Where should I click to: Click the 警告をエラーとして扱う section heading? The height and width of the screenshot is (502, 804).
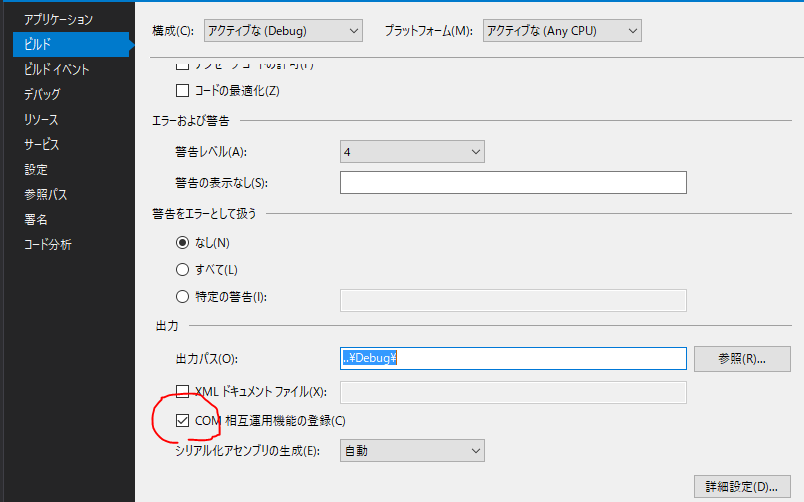[x=204, y=214]
